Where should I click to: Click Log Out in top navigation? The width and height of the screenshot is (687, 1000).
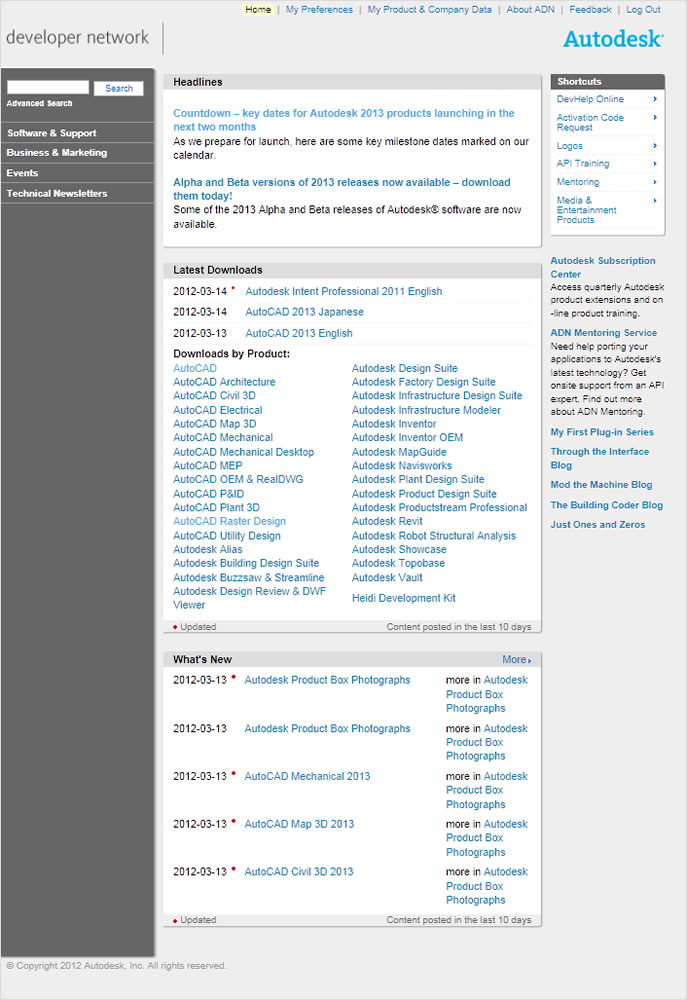[x=643, y=10]
